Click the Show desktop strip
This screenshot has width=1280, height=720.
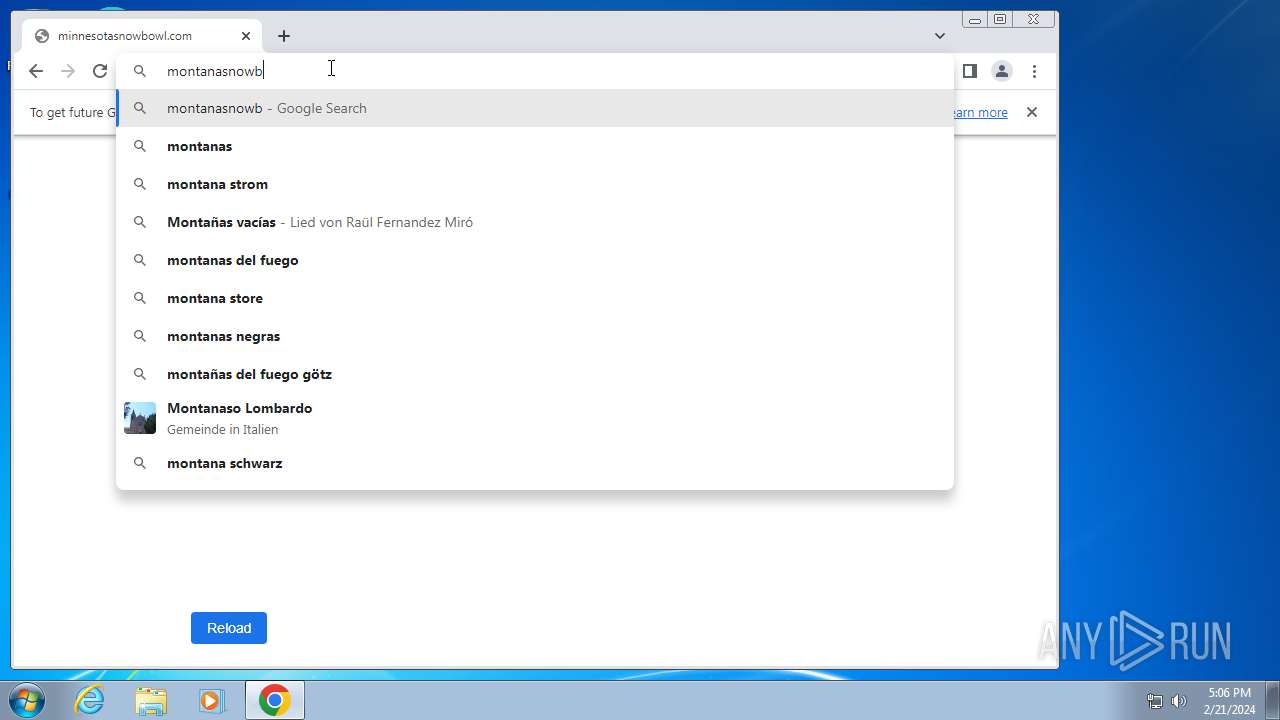pyautogui.click(x=1273, y=701)
